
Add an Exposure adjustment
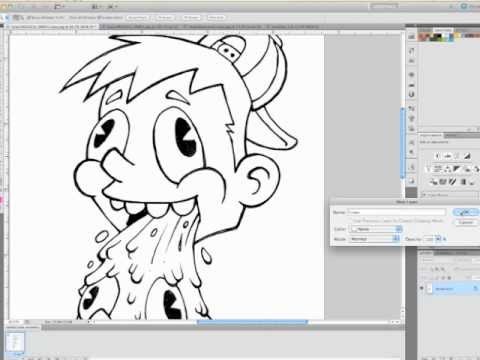pyautogui.click(x=467, y=156)
